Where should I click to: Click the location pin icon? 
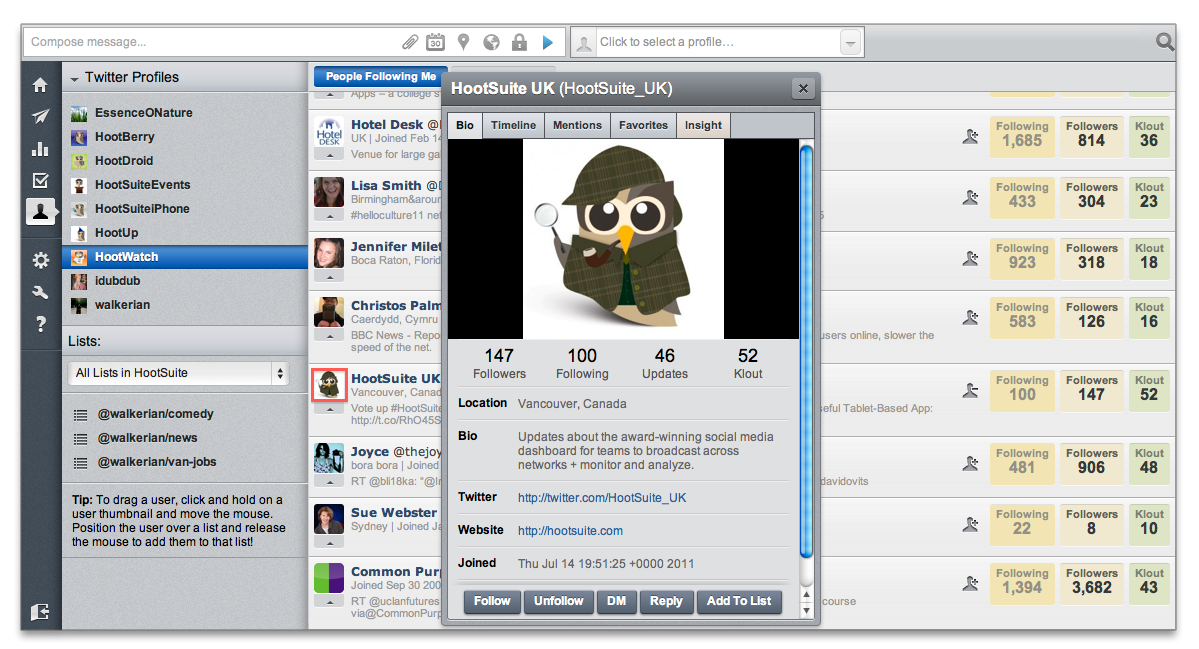coord(463,42)
